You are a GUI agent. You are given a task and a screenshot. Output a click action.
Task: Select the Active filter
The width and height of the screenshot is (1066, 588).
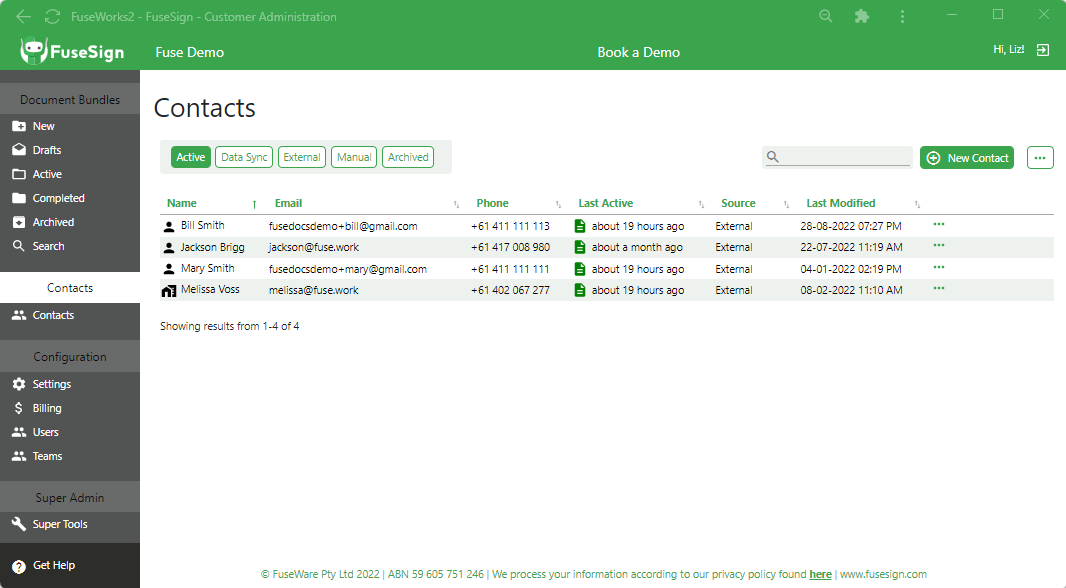[x=190, y=157]
